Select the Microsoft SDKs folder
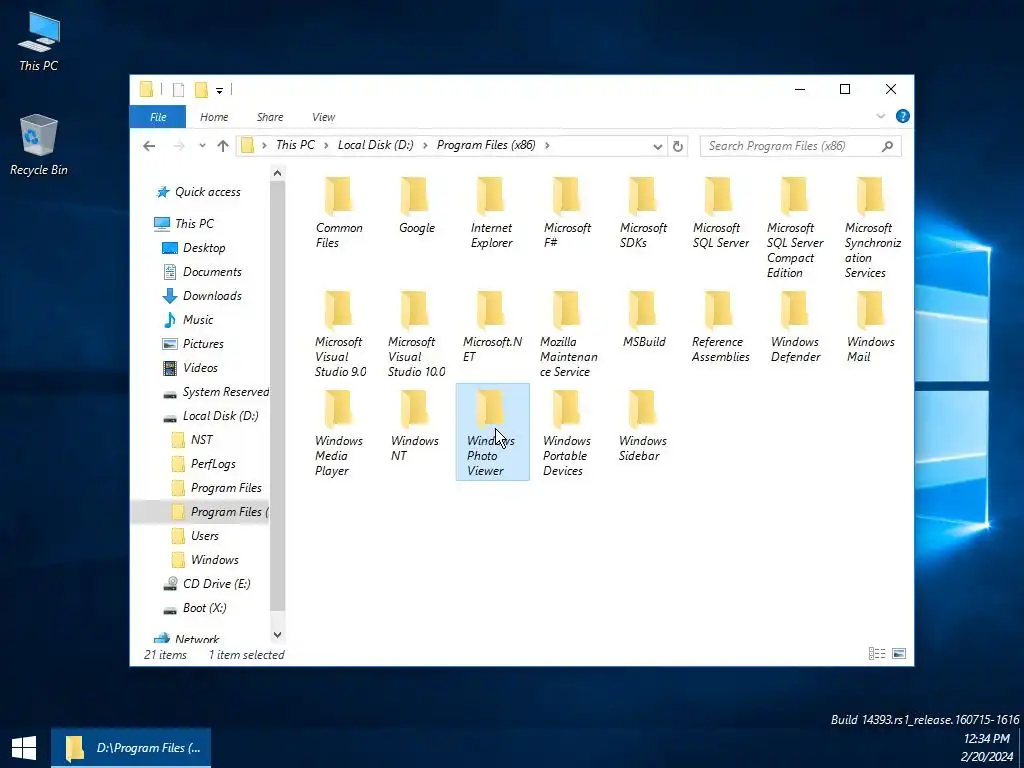This screenshot has height=768, width=1024. click(643, 213)
